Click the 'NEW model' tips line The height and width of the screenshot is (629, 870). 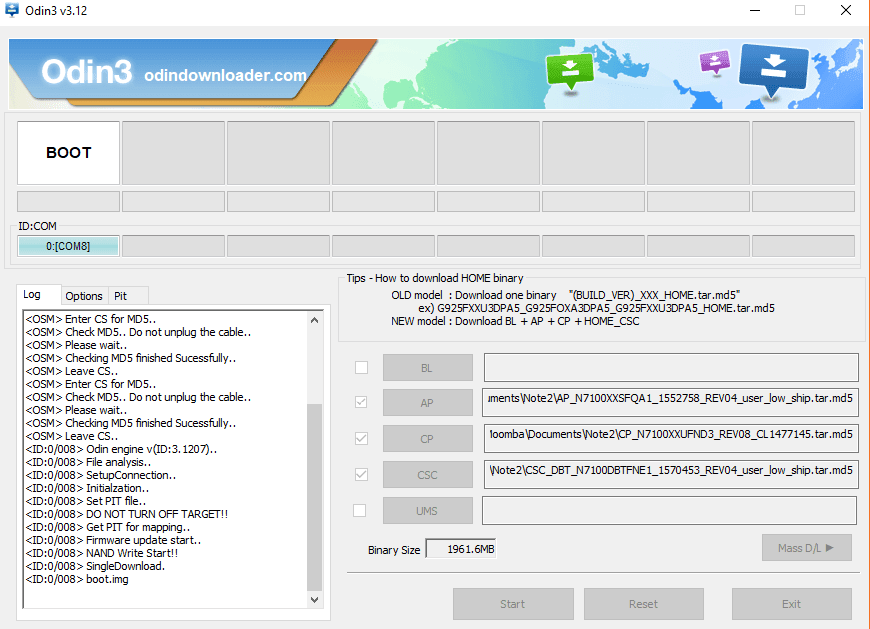pyautogui.click(x=515, y=321)
